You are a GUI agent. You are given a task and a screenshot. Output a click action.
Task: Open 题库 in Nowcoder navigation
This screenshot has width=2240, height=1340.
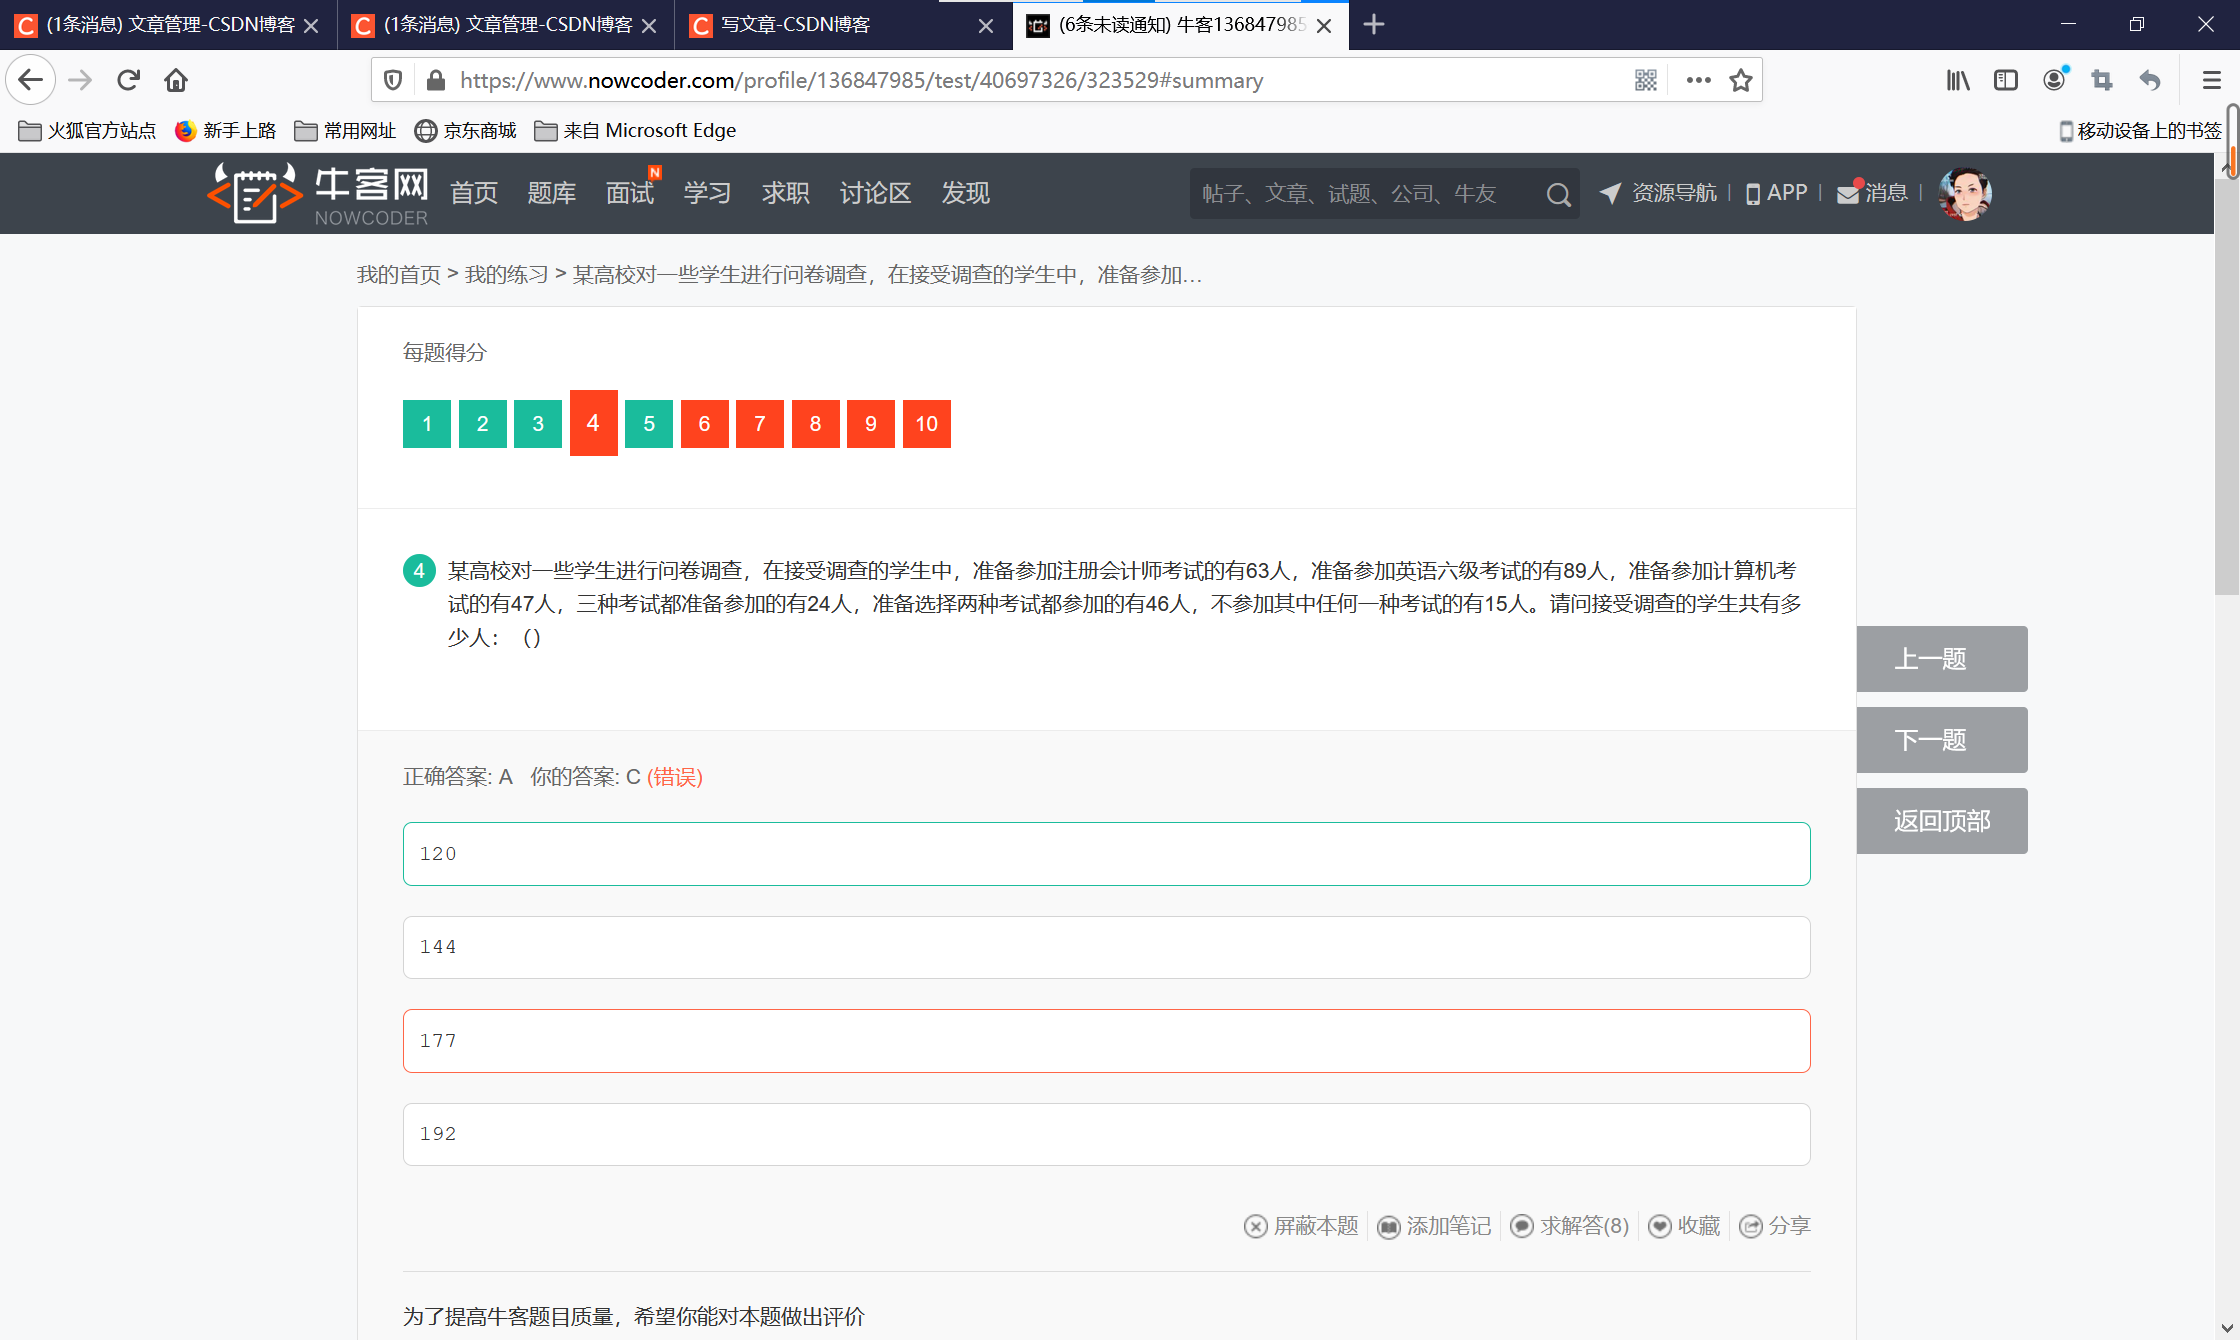(552, 193)
